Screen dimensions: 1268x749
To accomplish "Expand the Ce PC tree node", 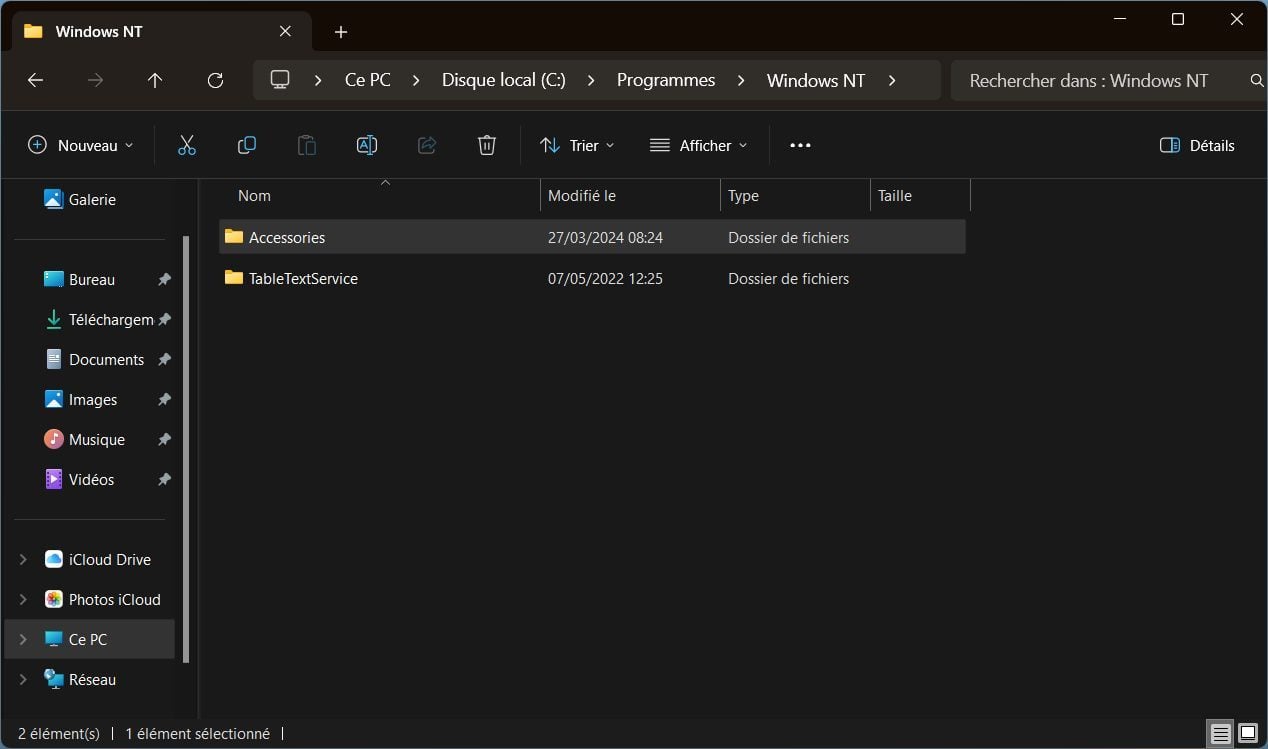I will tap(23, 640).
